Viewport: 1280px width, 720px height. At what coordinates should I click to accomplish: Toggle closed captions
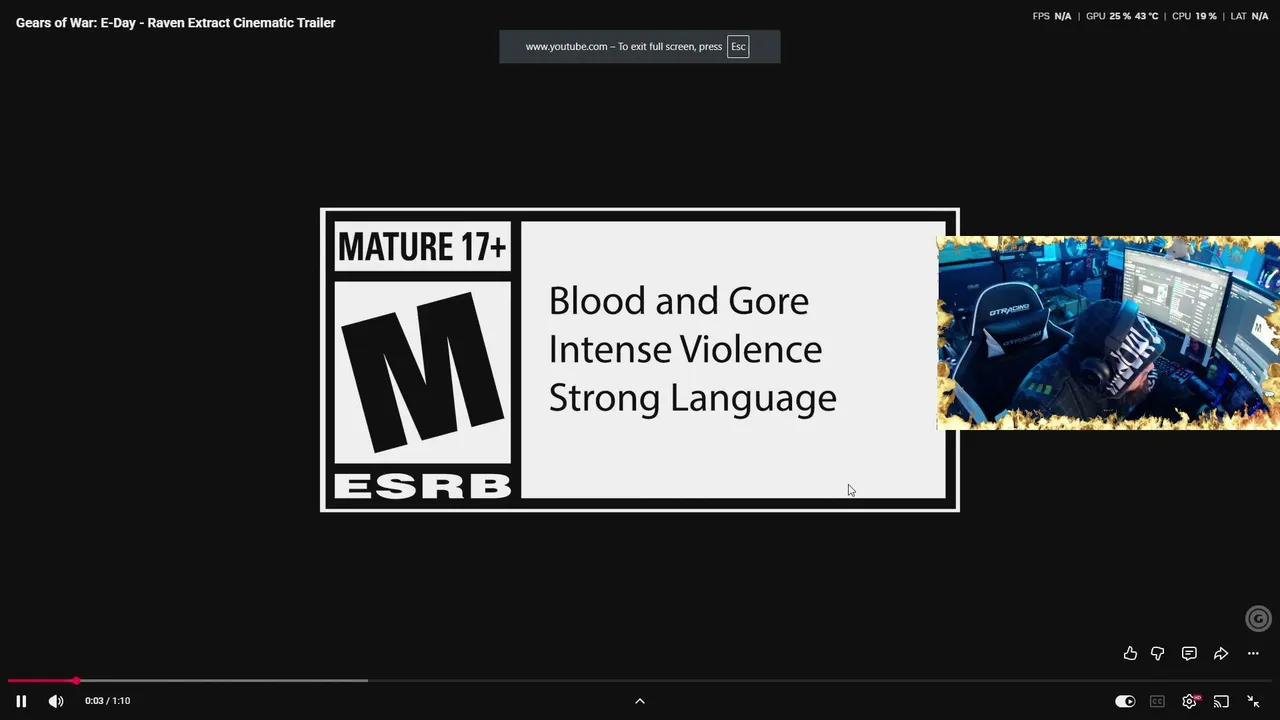click(x=1157, y=701)
